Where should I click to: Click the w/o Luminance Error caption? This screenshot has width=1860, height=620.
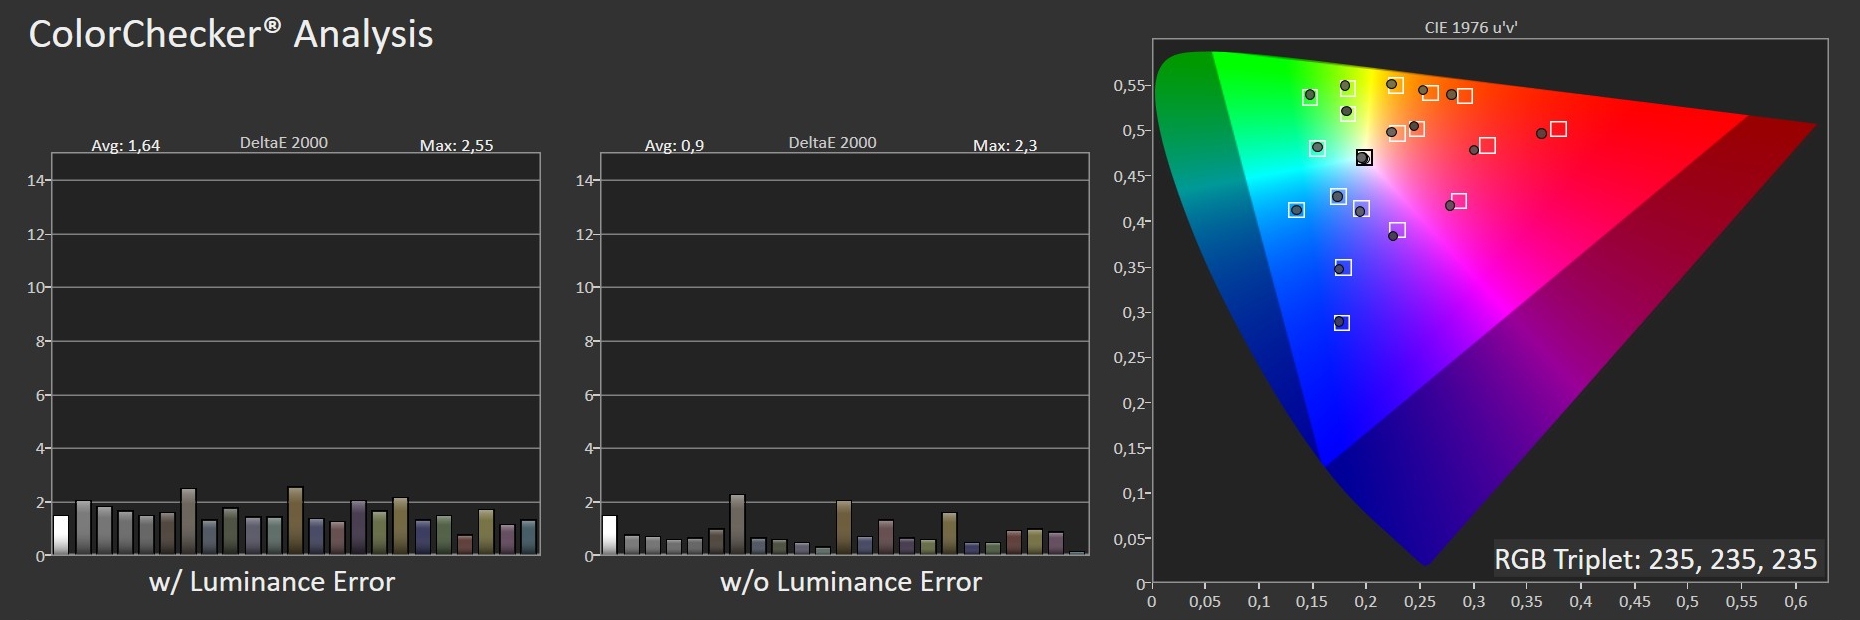click(x=851, y=582)
